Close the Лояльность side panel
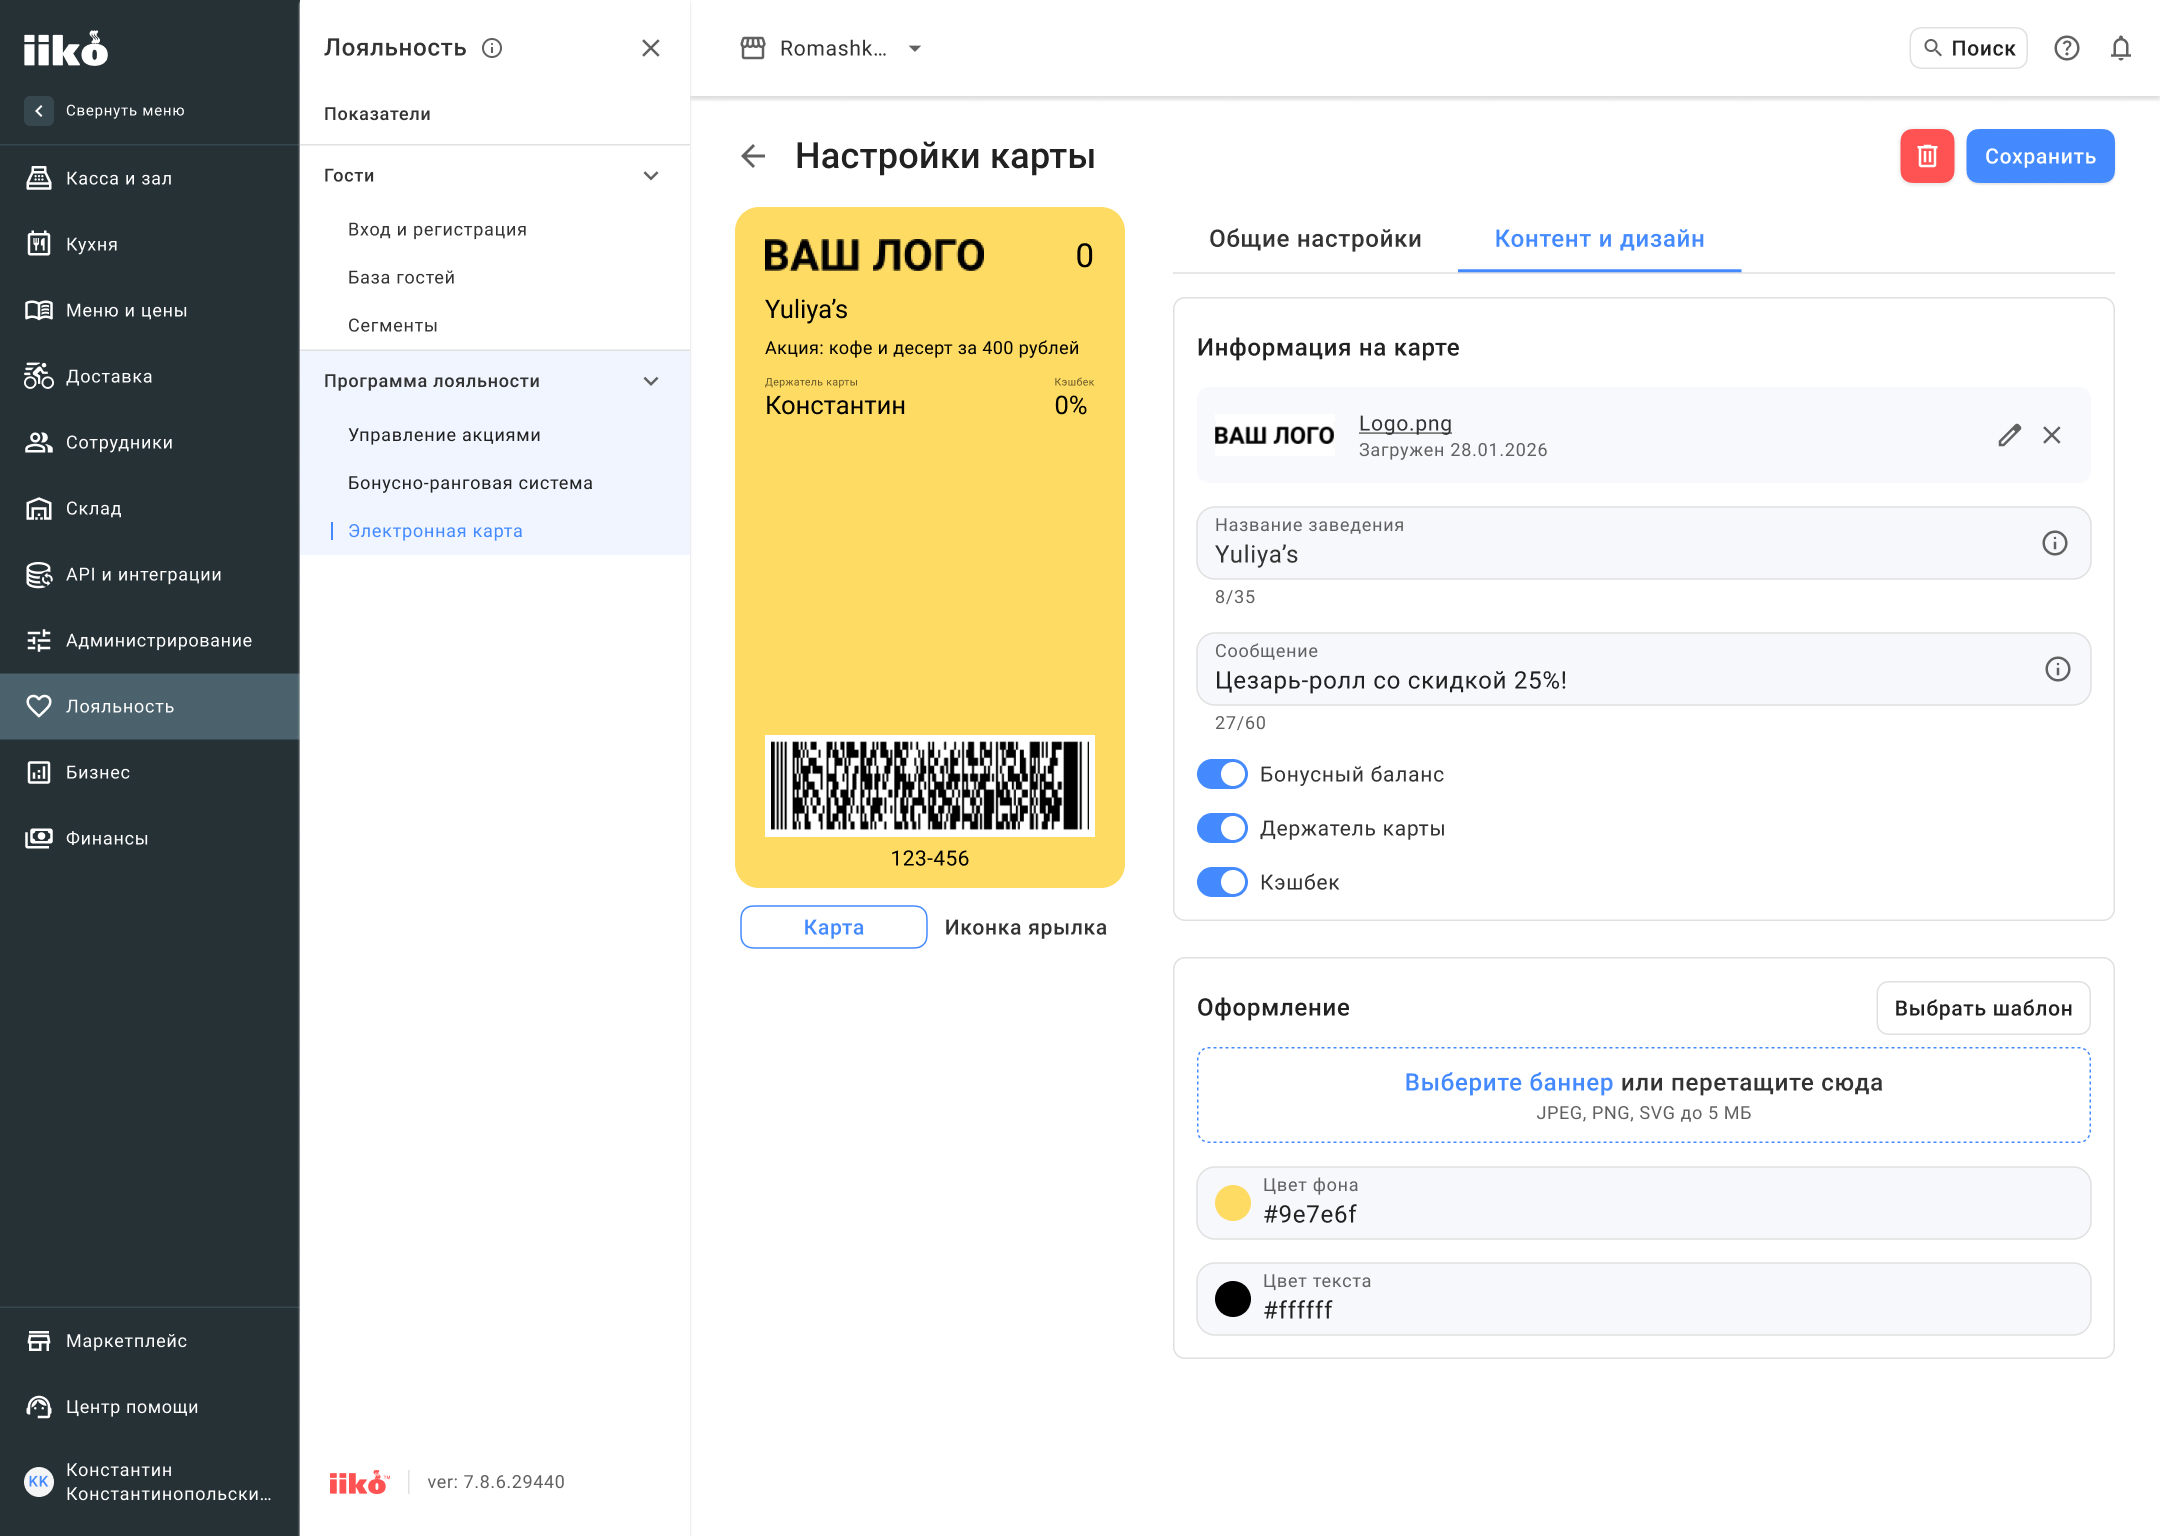 tap(651, 48)
